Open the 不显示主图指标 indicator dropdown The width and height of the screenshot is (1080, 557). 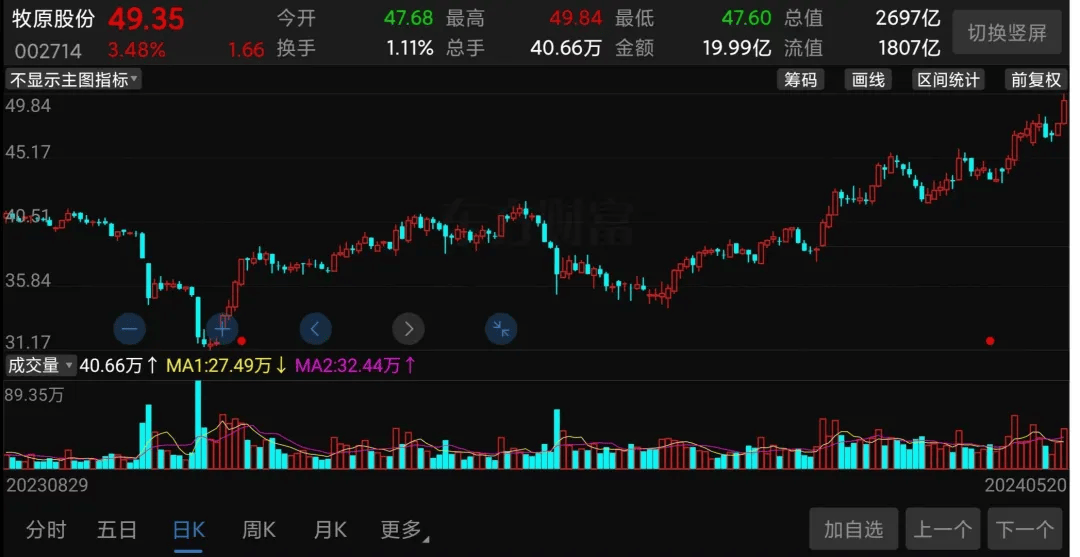point(74,80)
